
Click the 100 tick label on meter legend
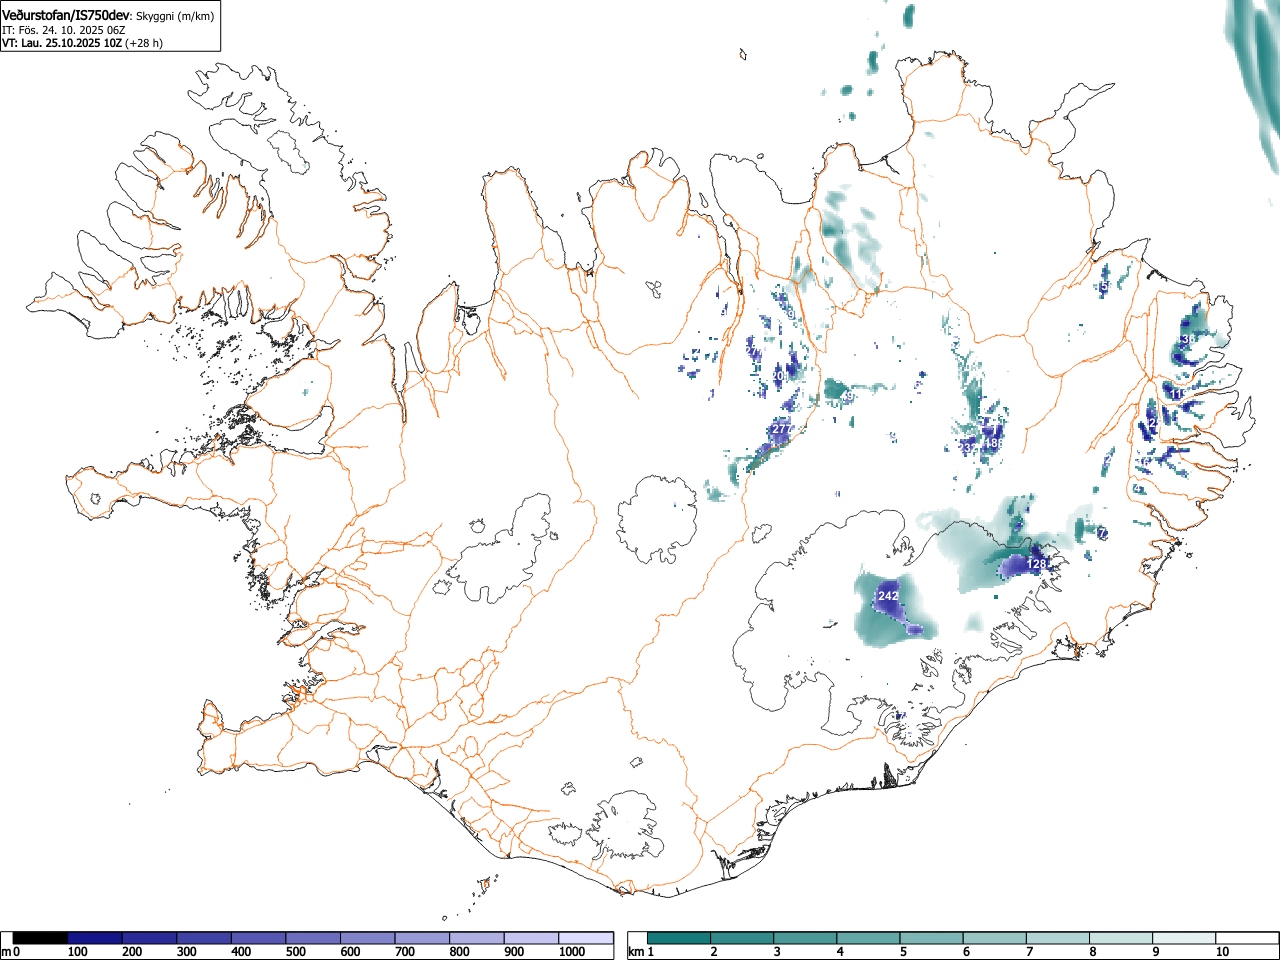(x=77, y=952)
